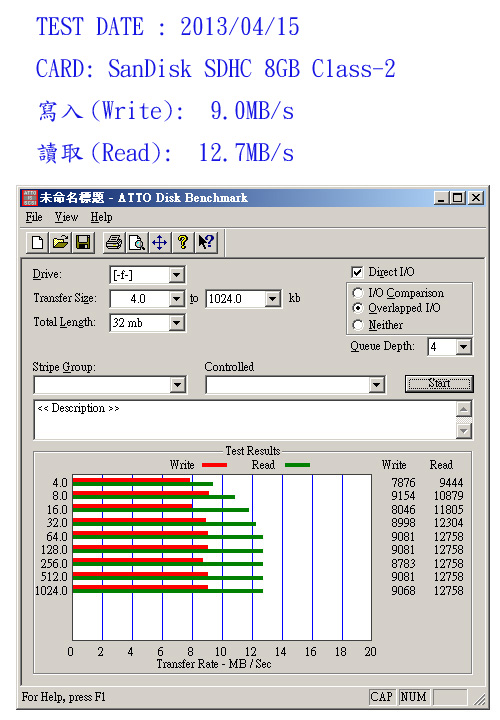Click the 1024.0 row green read bar

point(168,591)
